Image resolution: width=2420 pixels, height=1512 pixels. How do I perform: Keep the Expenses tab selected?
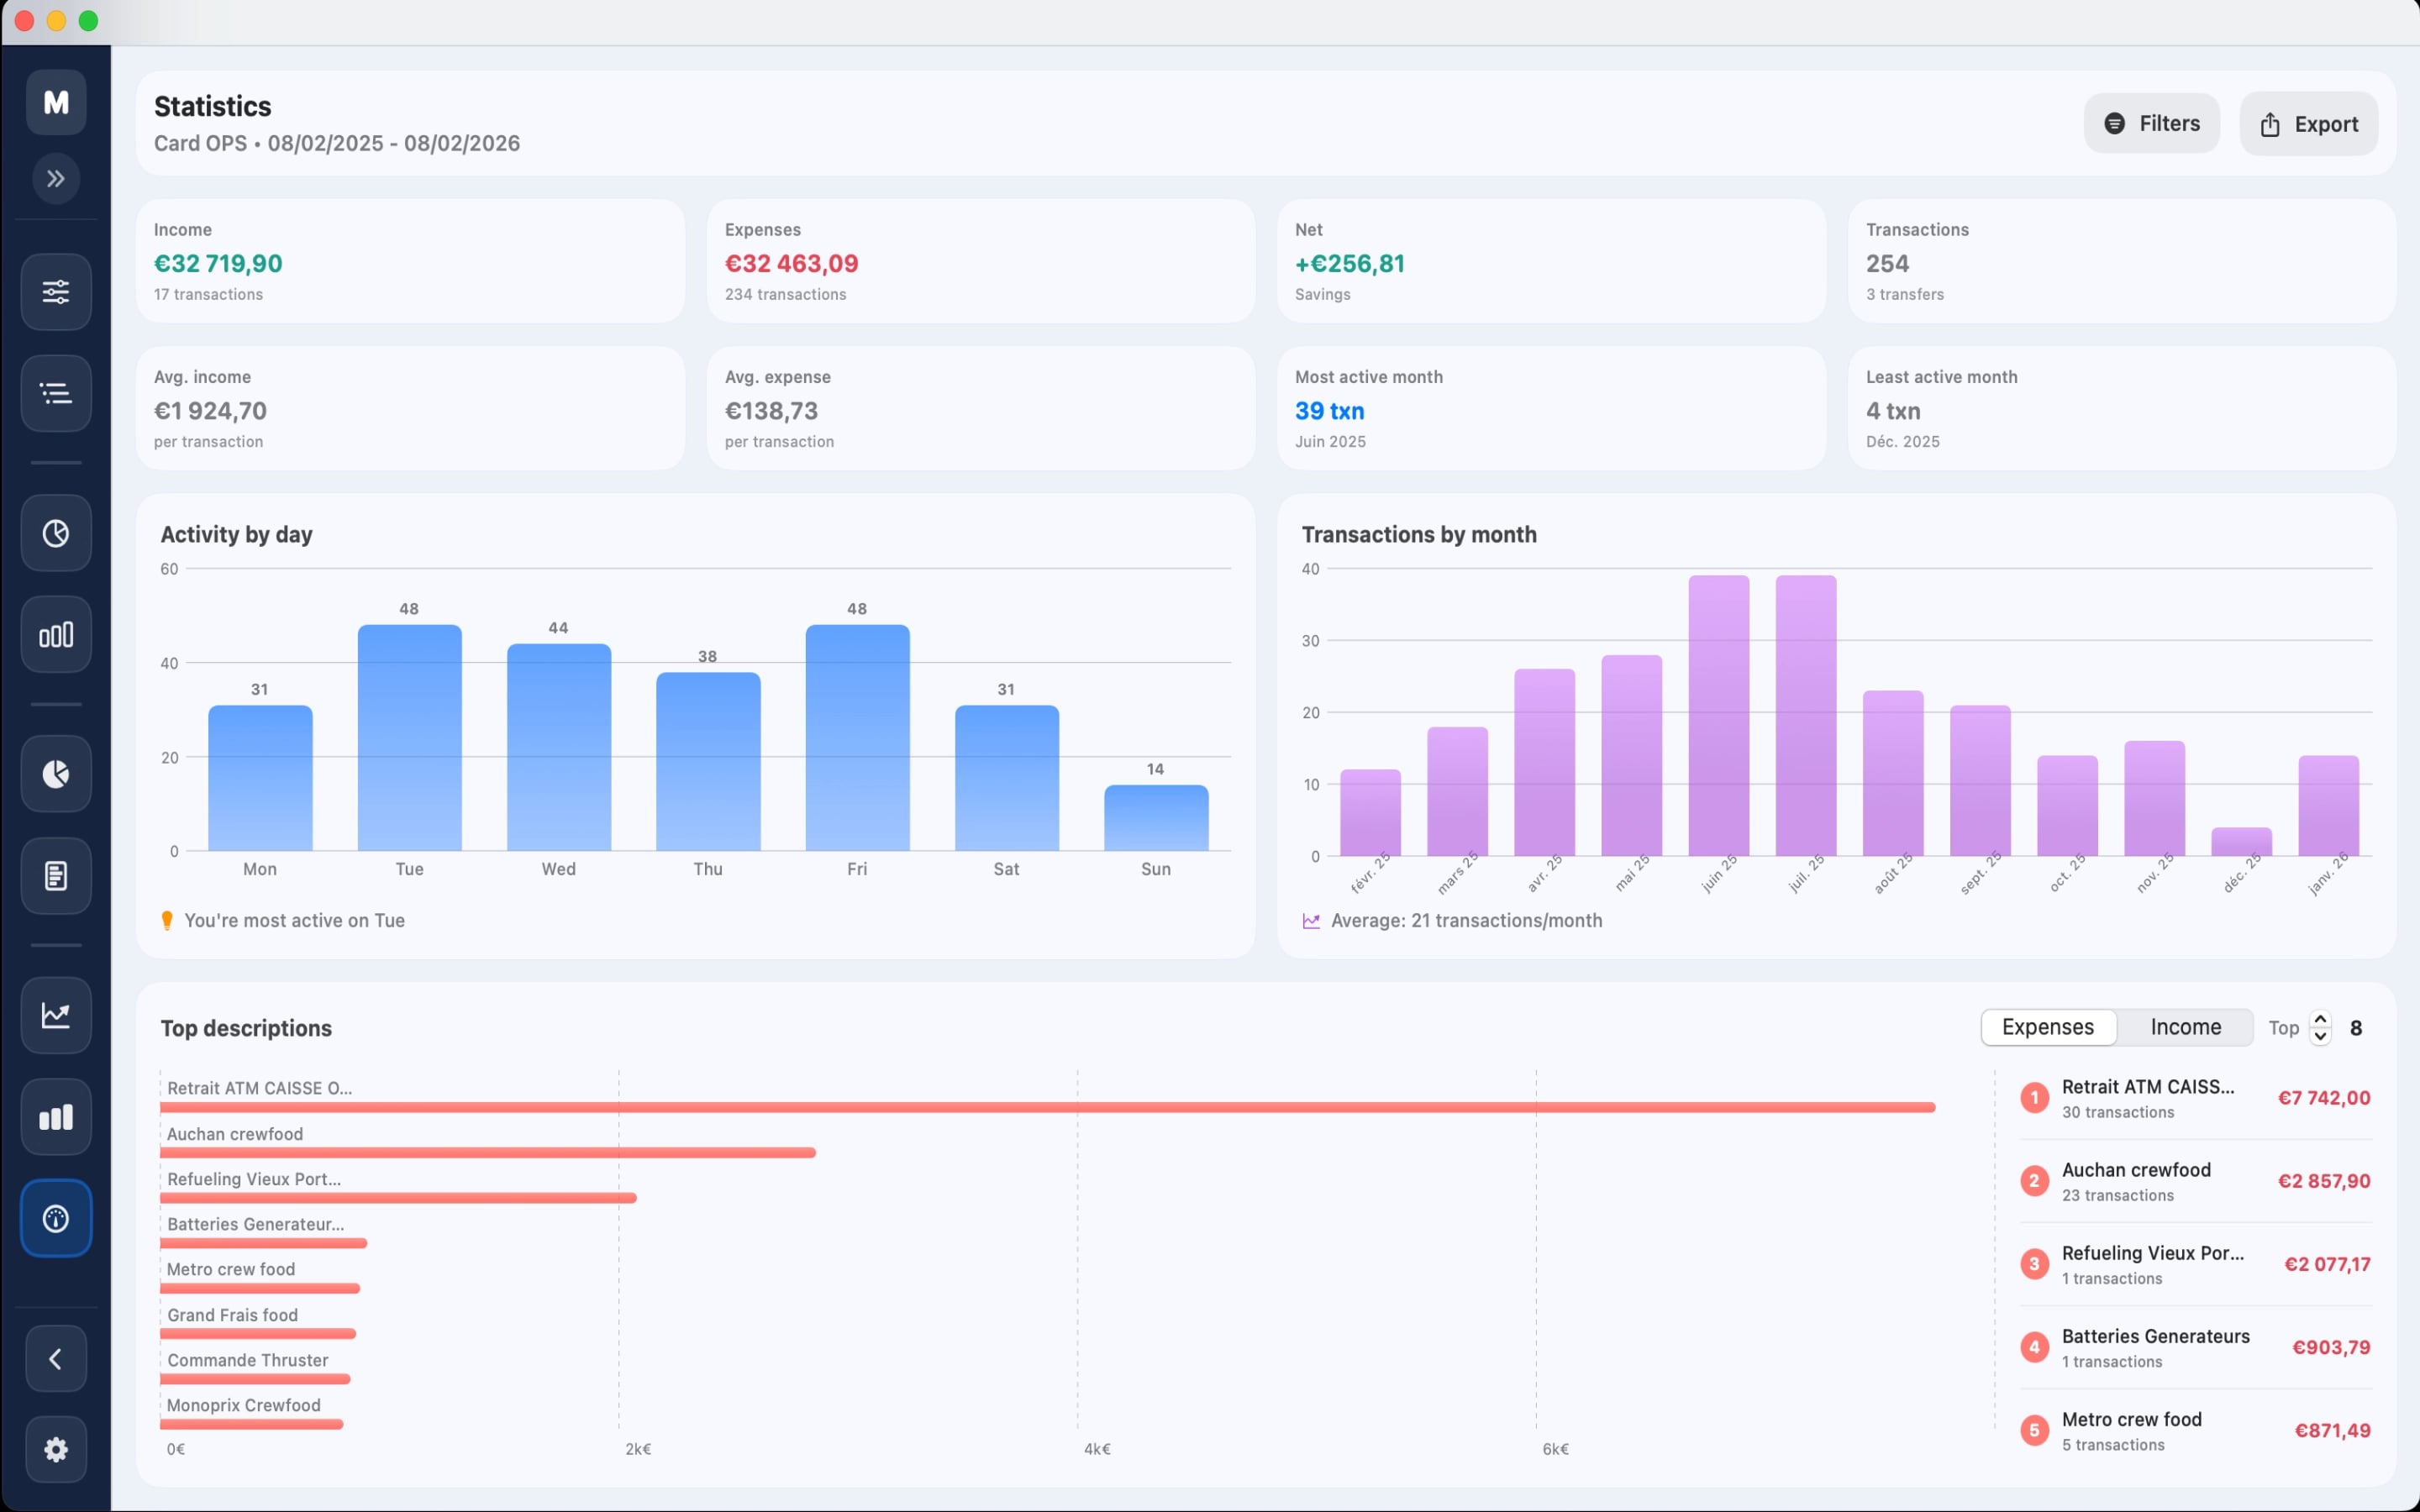(2048, 1027)
